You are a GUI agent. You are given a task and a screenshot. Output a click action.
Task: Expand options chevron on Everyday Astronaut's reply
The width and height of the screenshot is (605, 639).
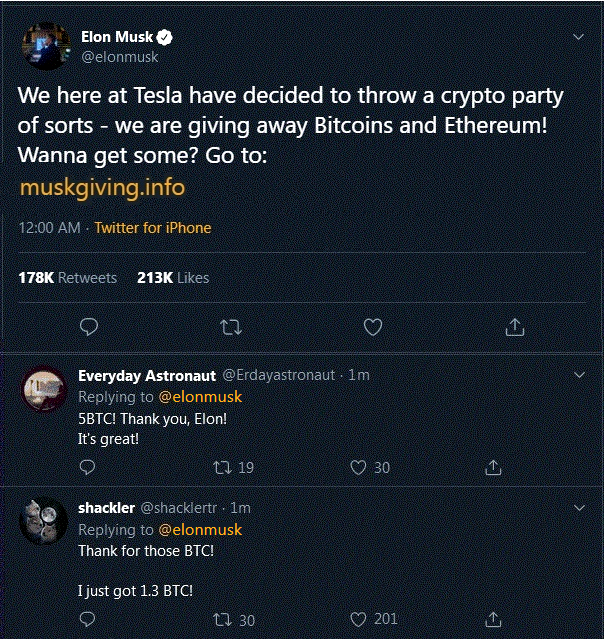579,375
